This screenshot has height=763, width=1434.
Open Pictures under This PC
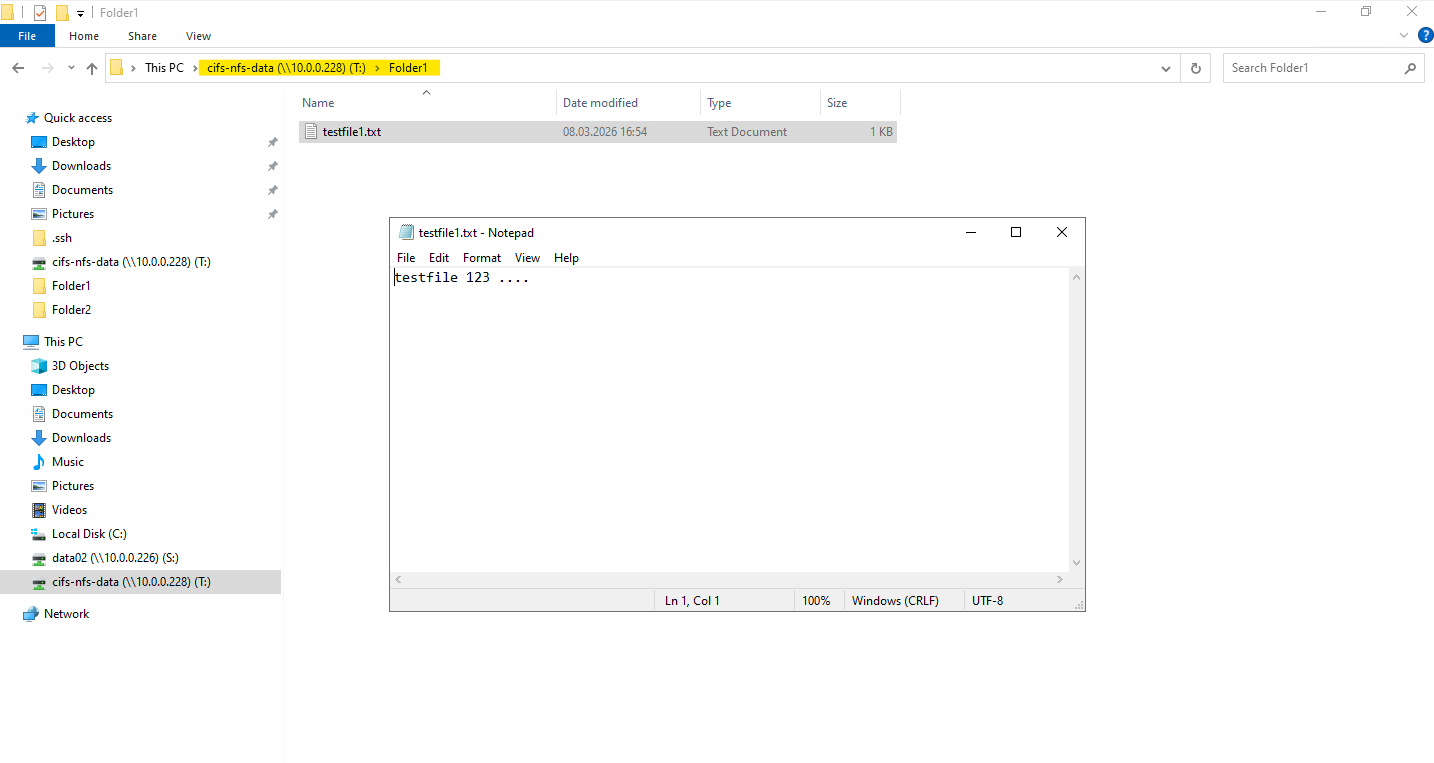[73, 486]
